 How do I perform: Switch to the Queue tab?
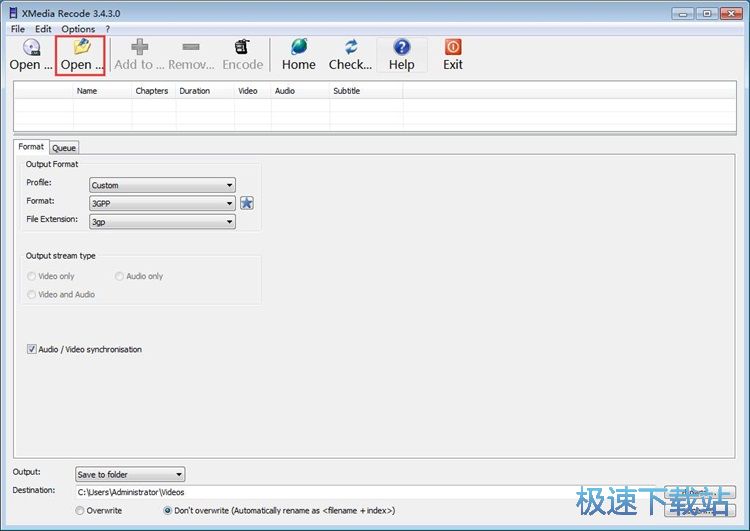[x=64, y=148]
